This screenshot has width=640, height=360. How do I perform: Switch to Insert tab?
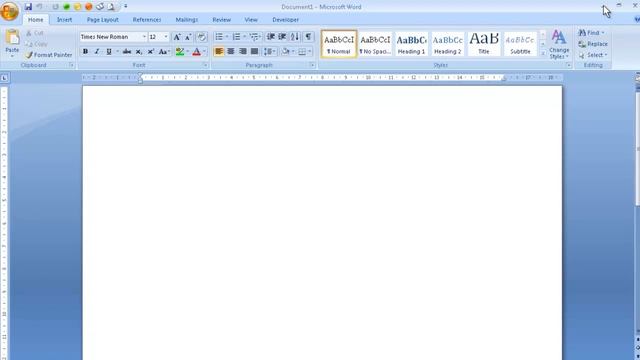click(x=64, y=20)
